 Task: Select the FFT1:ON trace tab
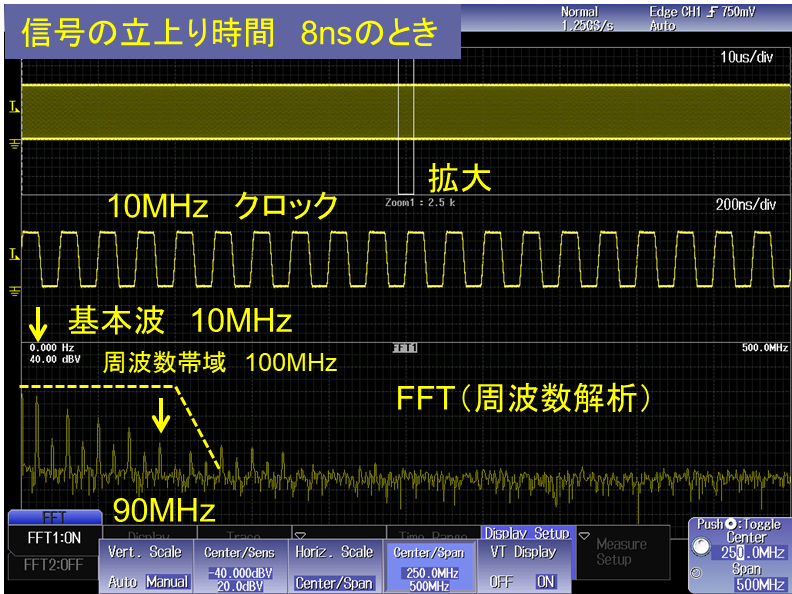tap(54, 538)
